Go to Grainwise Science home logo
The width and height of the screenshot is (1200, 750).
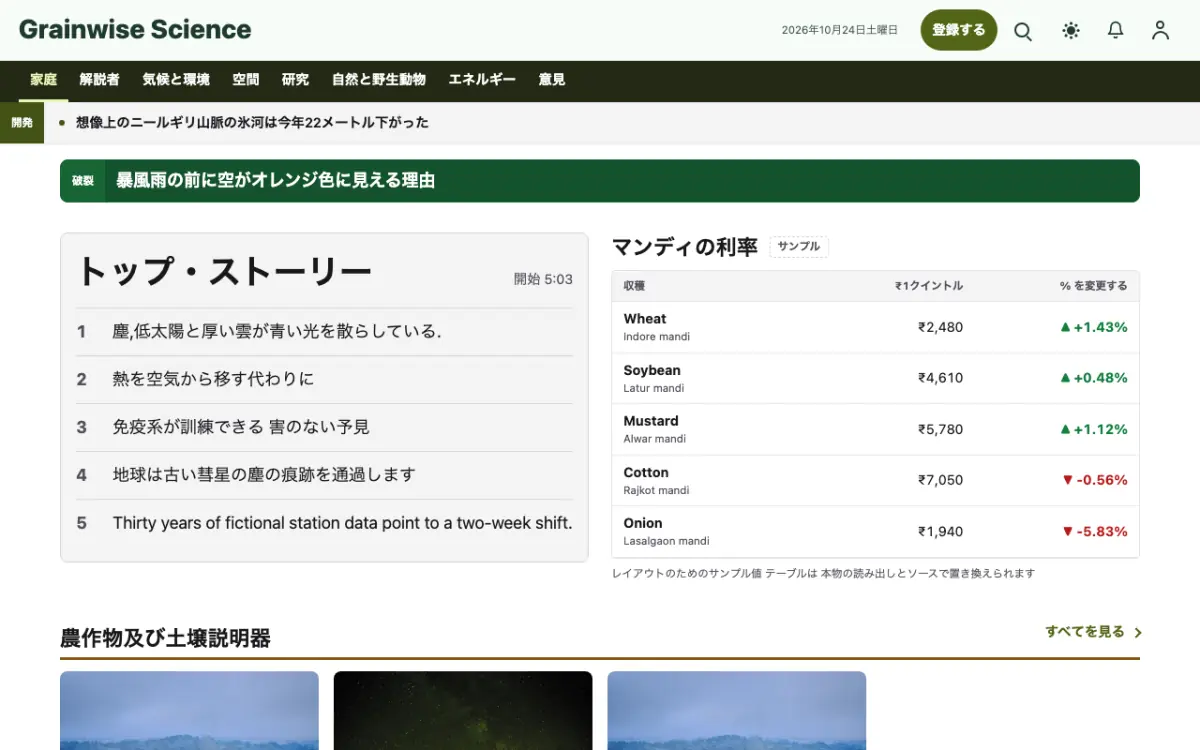135,30
